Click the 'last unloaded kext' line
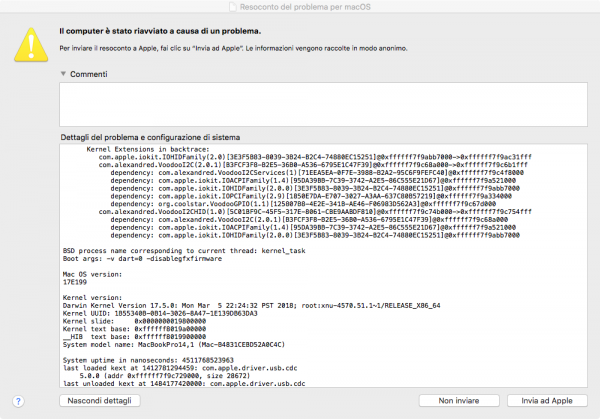The width and height of the screenshot is (600, 419). tap(184, 383)
